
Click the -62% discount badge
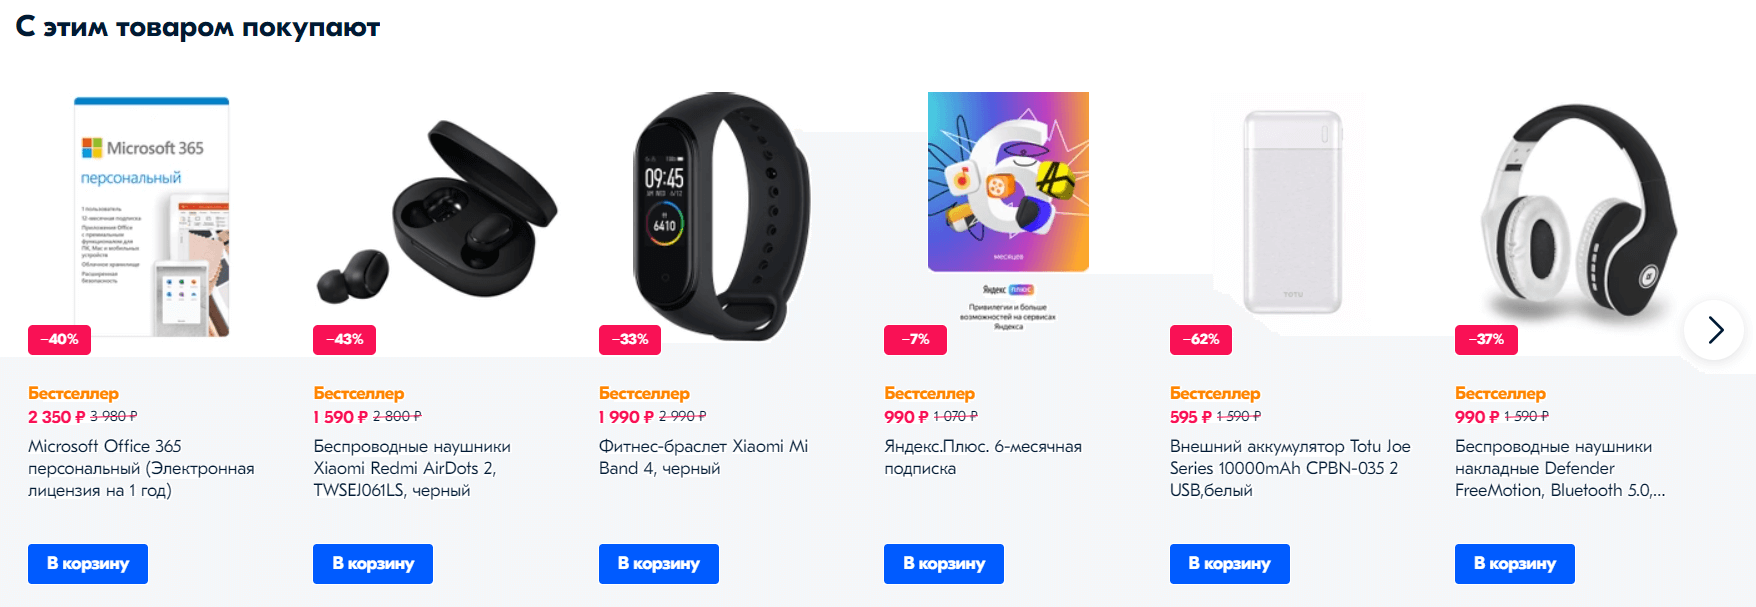click(x=1201, y=340)
